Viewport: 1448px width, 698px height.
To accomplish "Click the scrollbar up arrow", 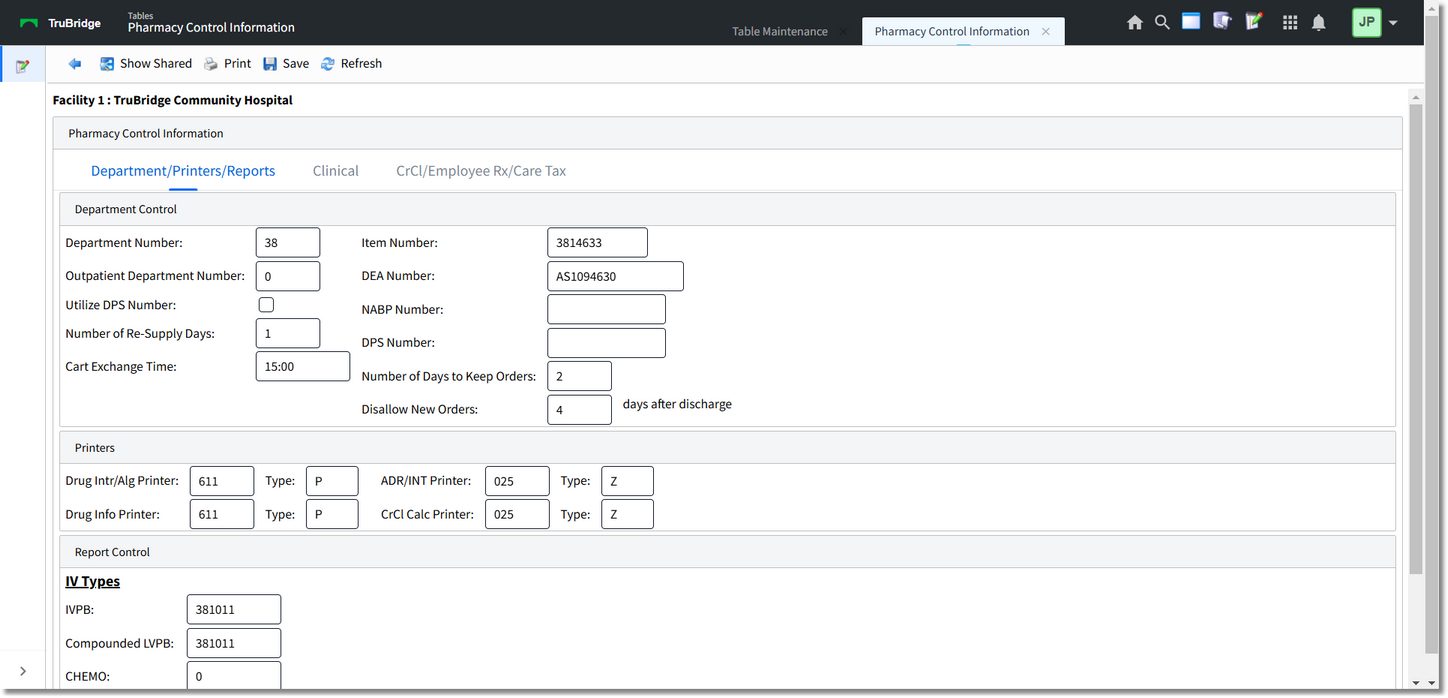I will click(x=1416, y=96).
